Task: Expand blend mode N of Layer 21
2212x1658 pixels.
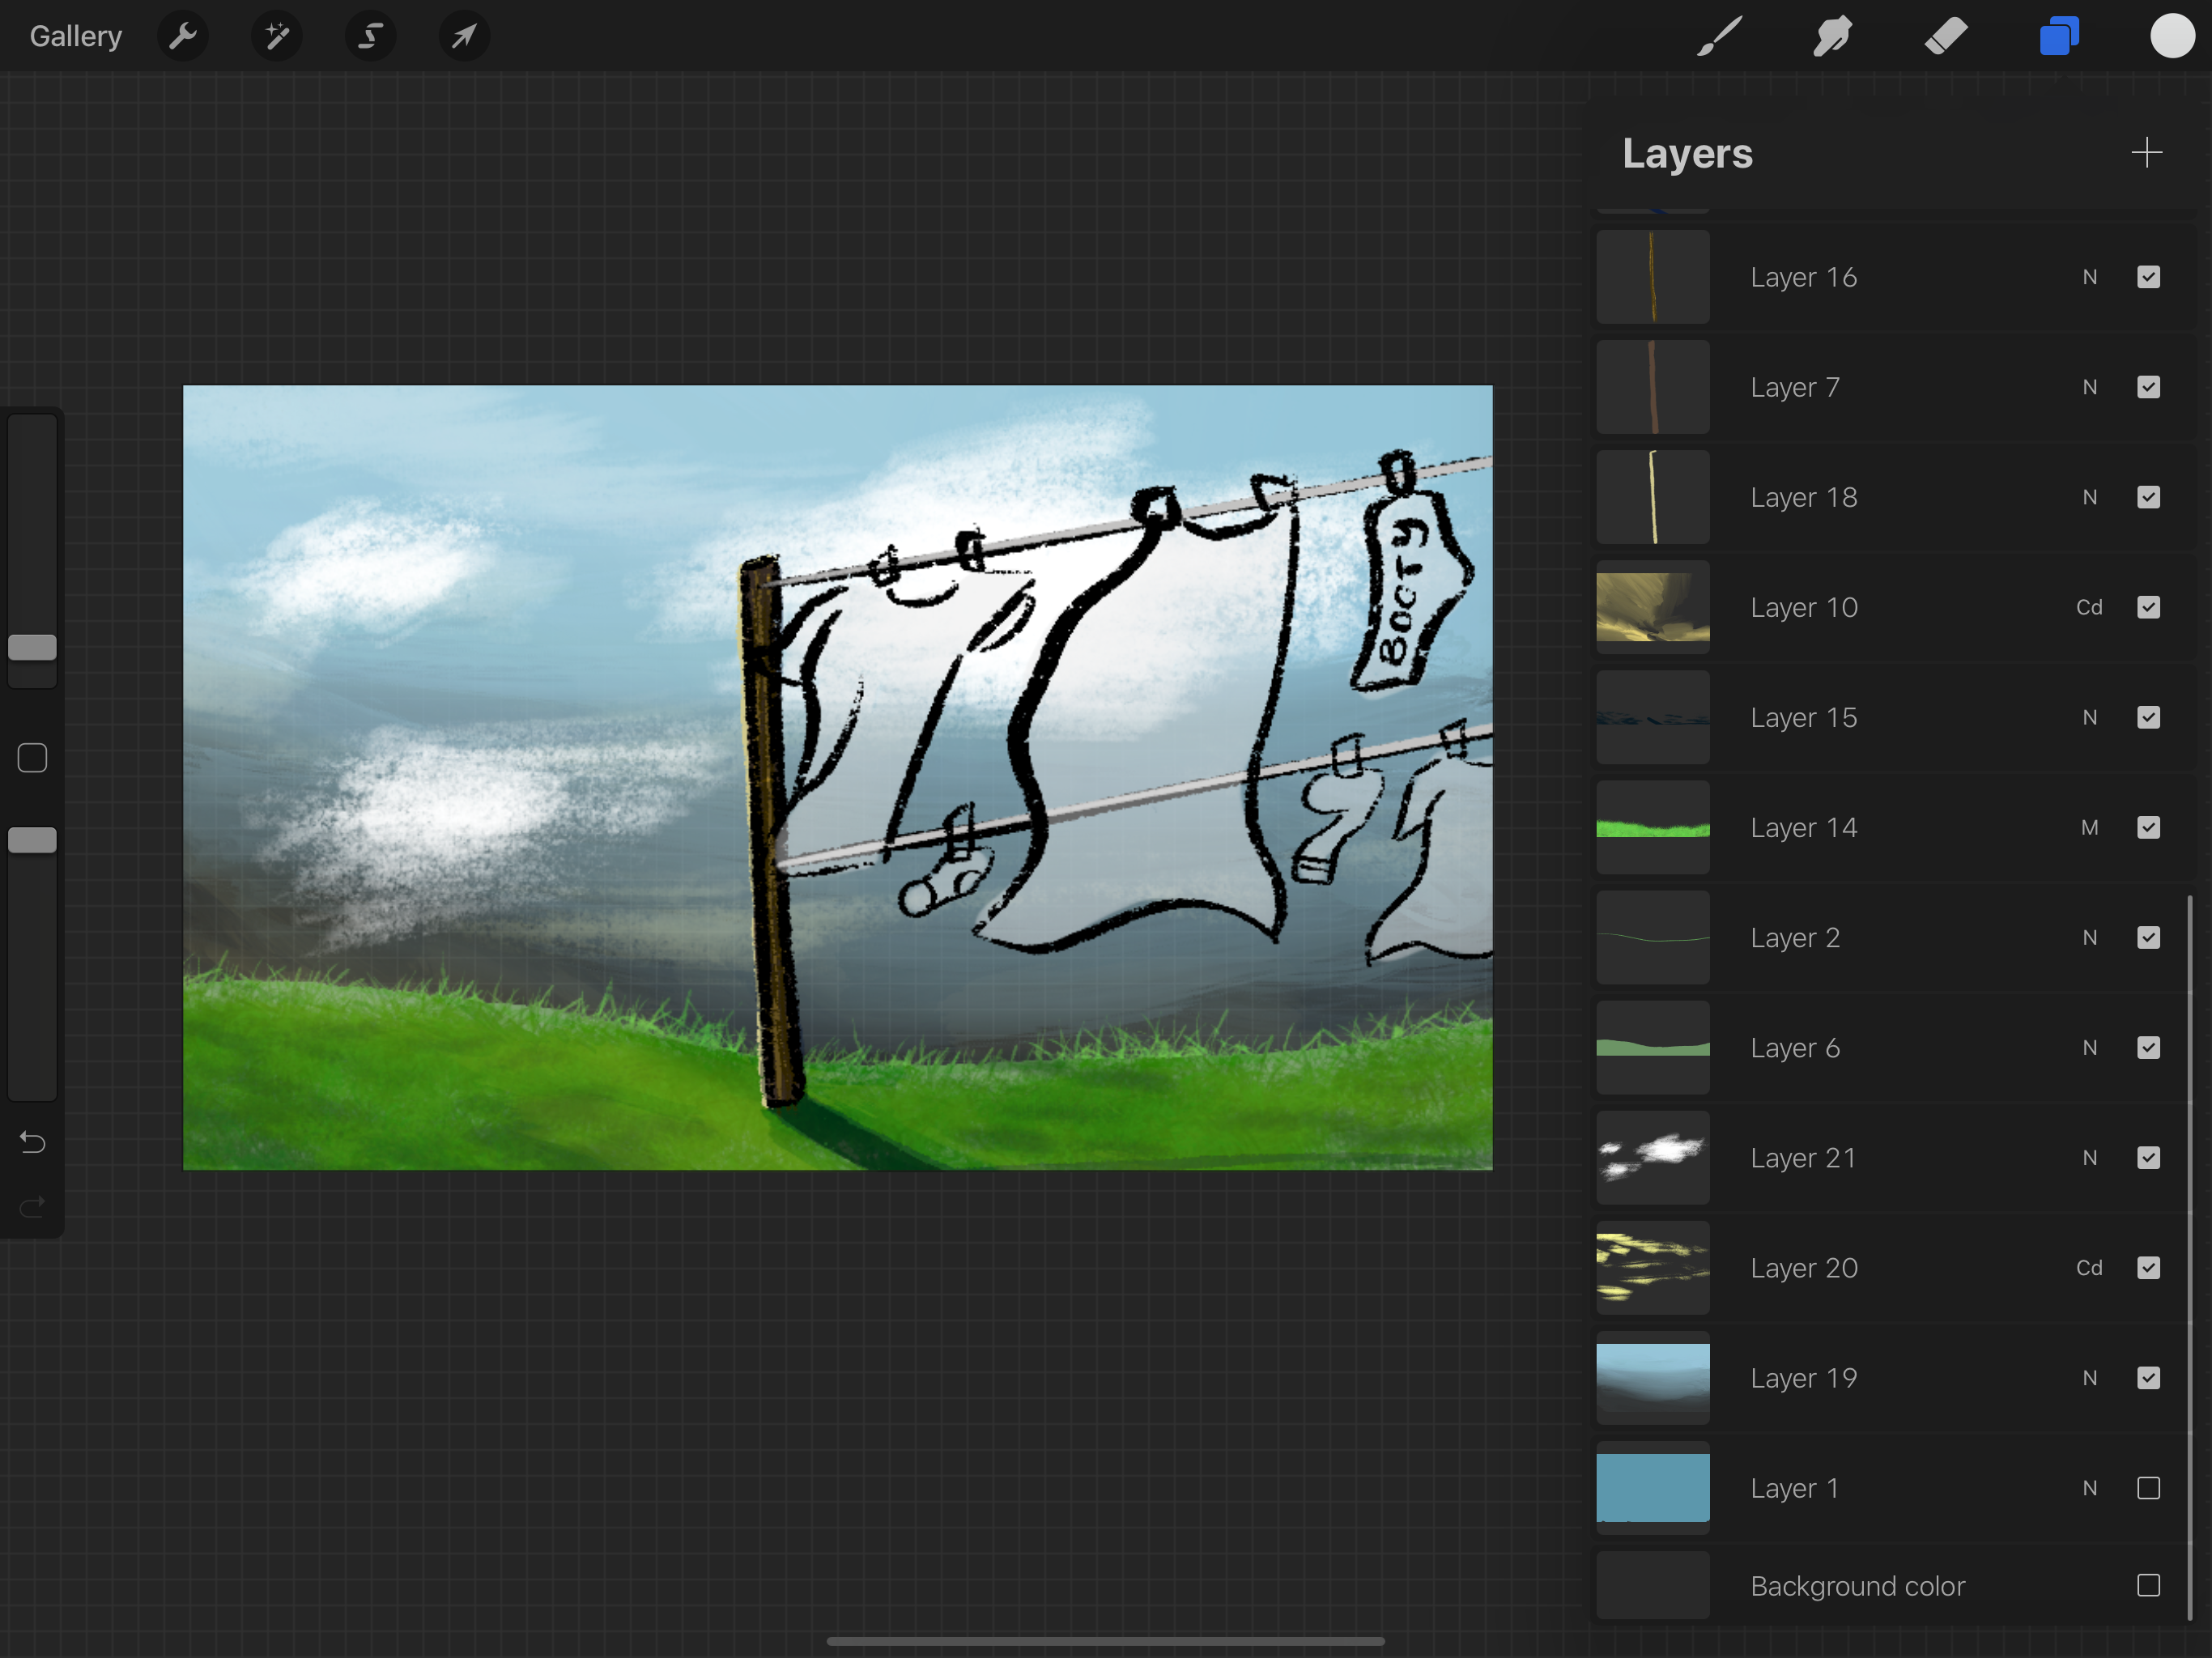Action: click(x=2089, y=1158)
